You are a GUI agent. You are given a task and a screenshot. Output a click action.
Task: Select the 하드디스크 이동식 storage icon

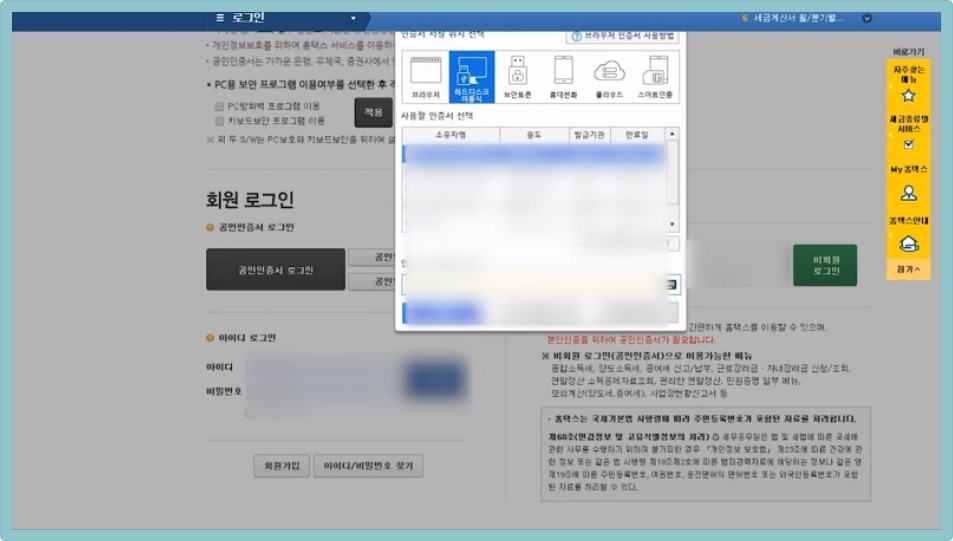point(472,77)
